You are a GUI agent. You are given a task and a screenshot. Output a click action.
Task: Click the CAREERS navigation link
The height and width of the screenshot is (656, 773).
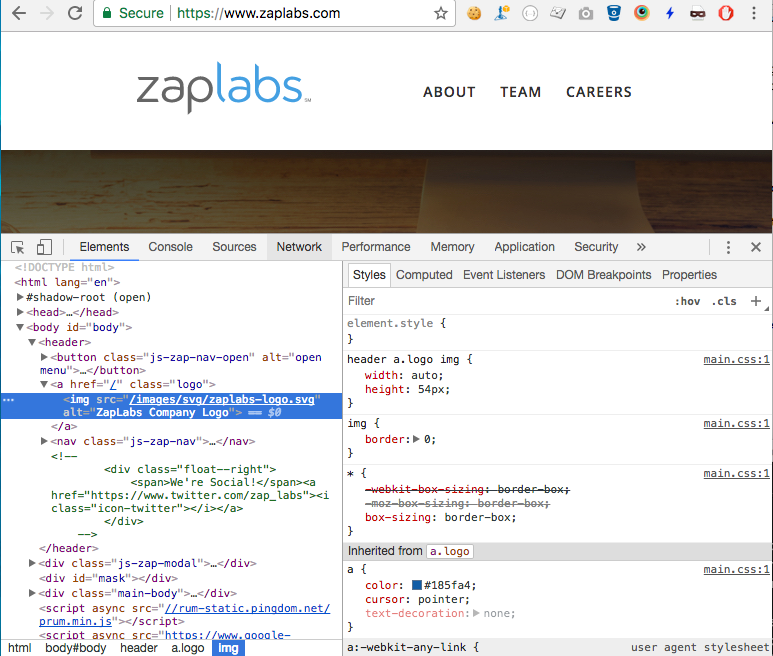(x=598, y=92)
